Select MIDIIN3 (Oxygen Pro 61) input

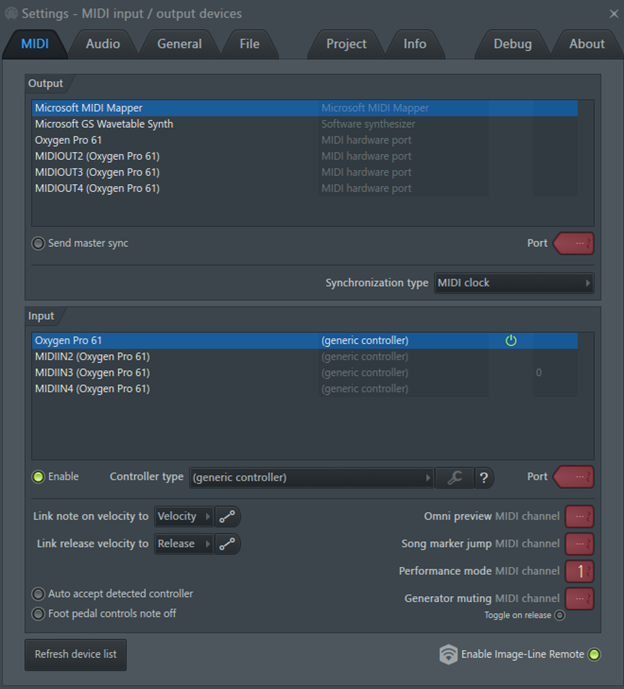coord(305,373)
